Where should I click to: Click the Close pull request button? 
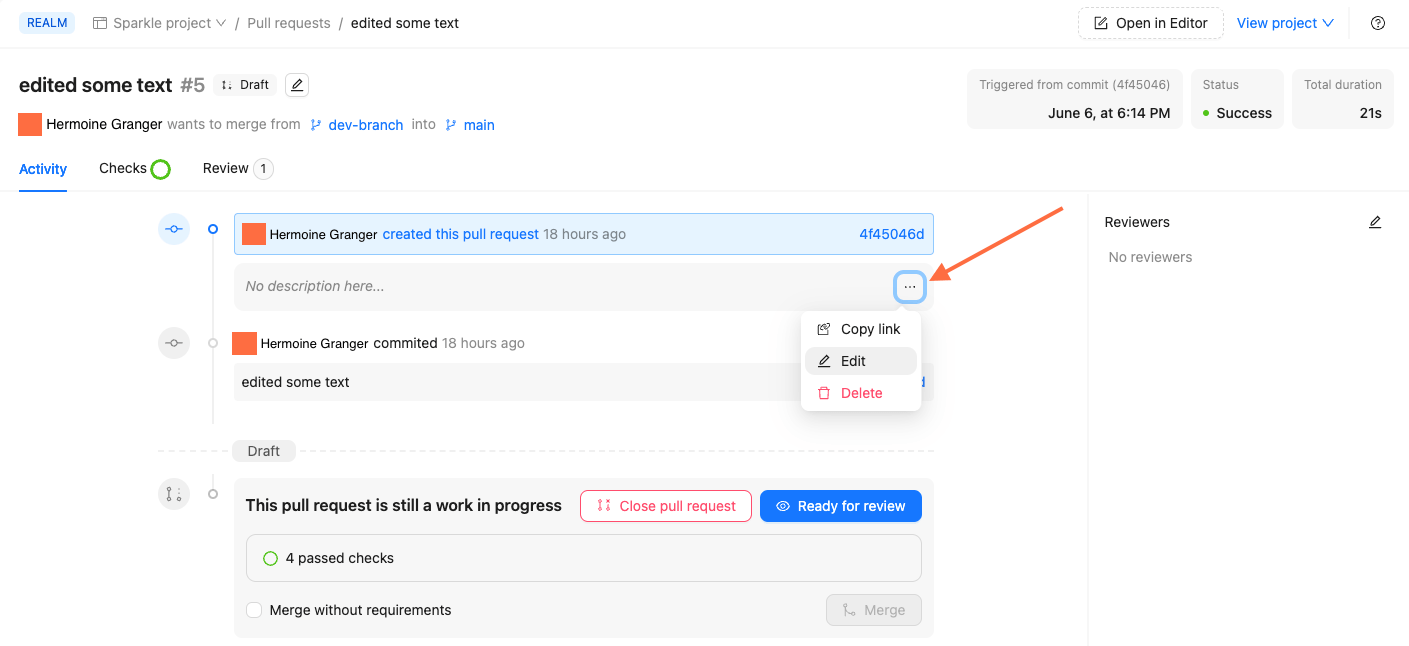(x=665, y=506)
